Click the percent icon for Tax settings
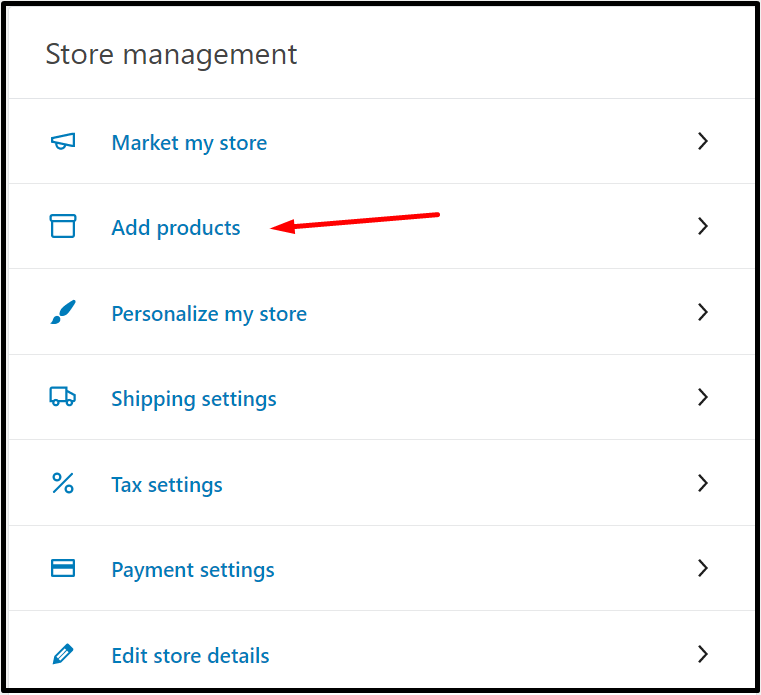This screenshot has height=695, width=761. tap(63, 483)
